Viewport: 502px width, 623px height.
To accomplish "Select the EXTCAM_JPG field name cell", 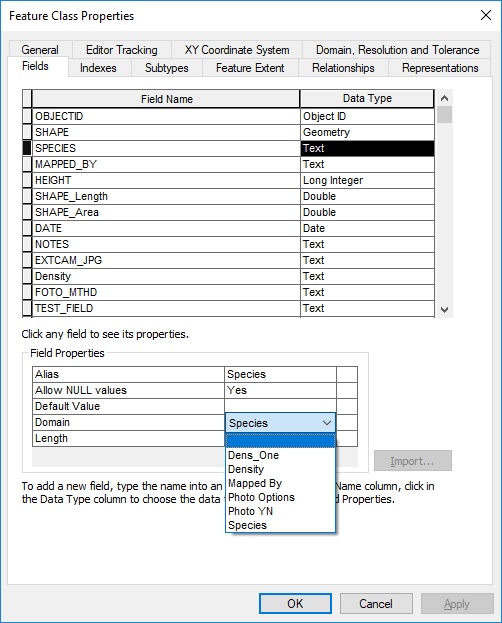I will 166,260.
